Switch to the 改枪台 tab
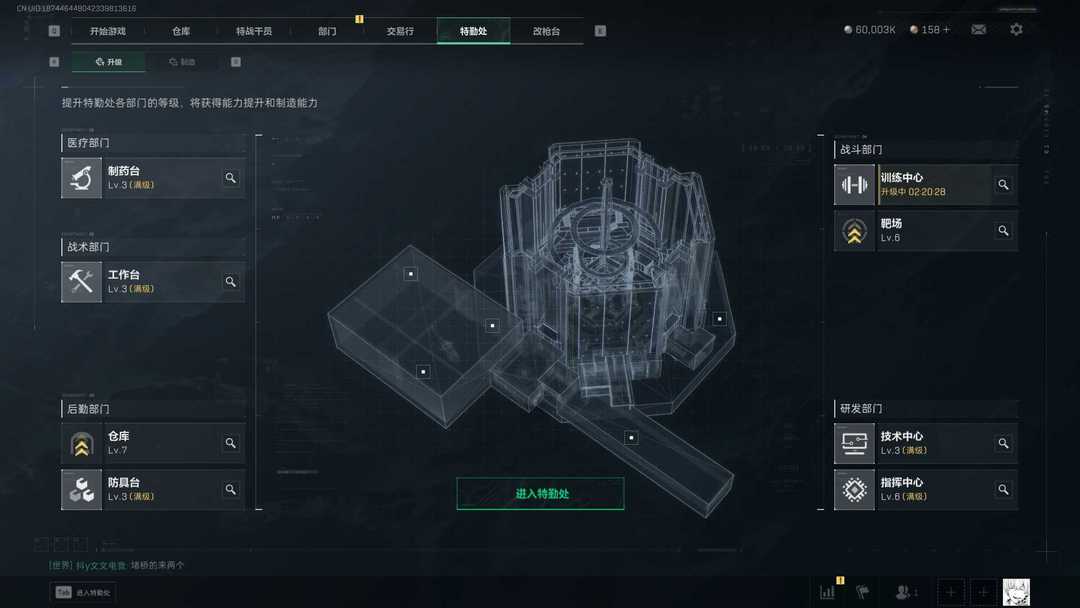This screenshot has width=1080, height=608. tap(546, 31)
